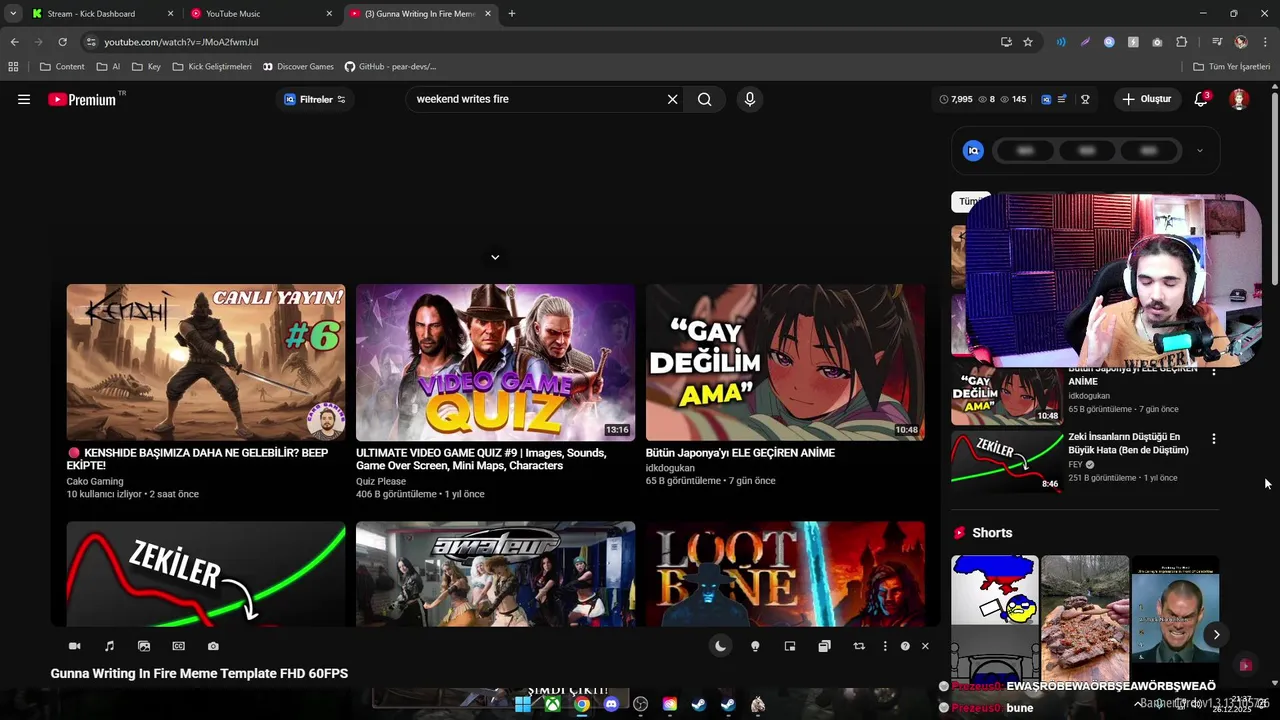Image resolution: width=1280 pixels, height=720 pixels.
Task: Toggle the CC captions button
Action: click(178, 646)
